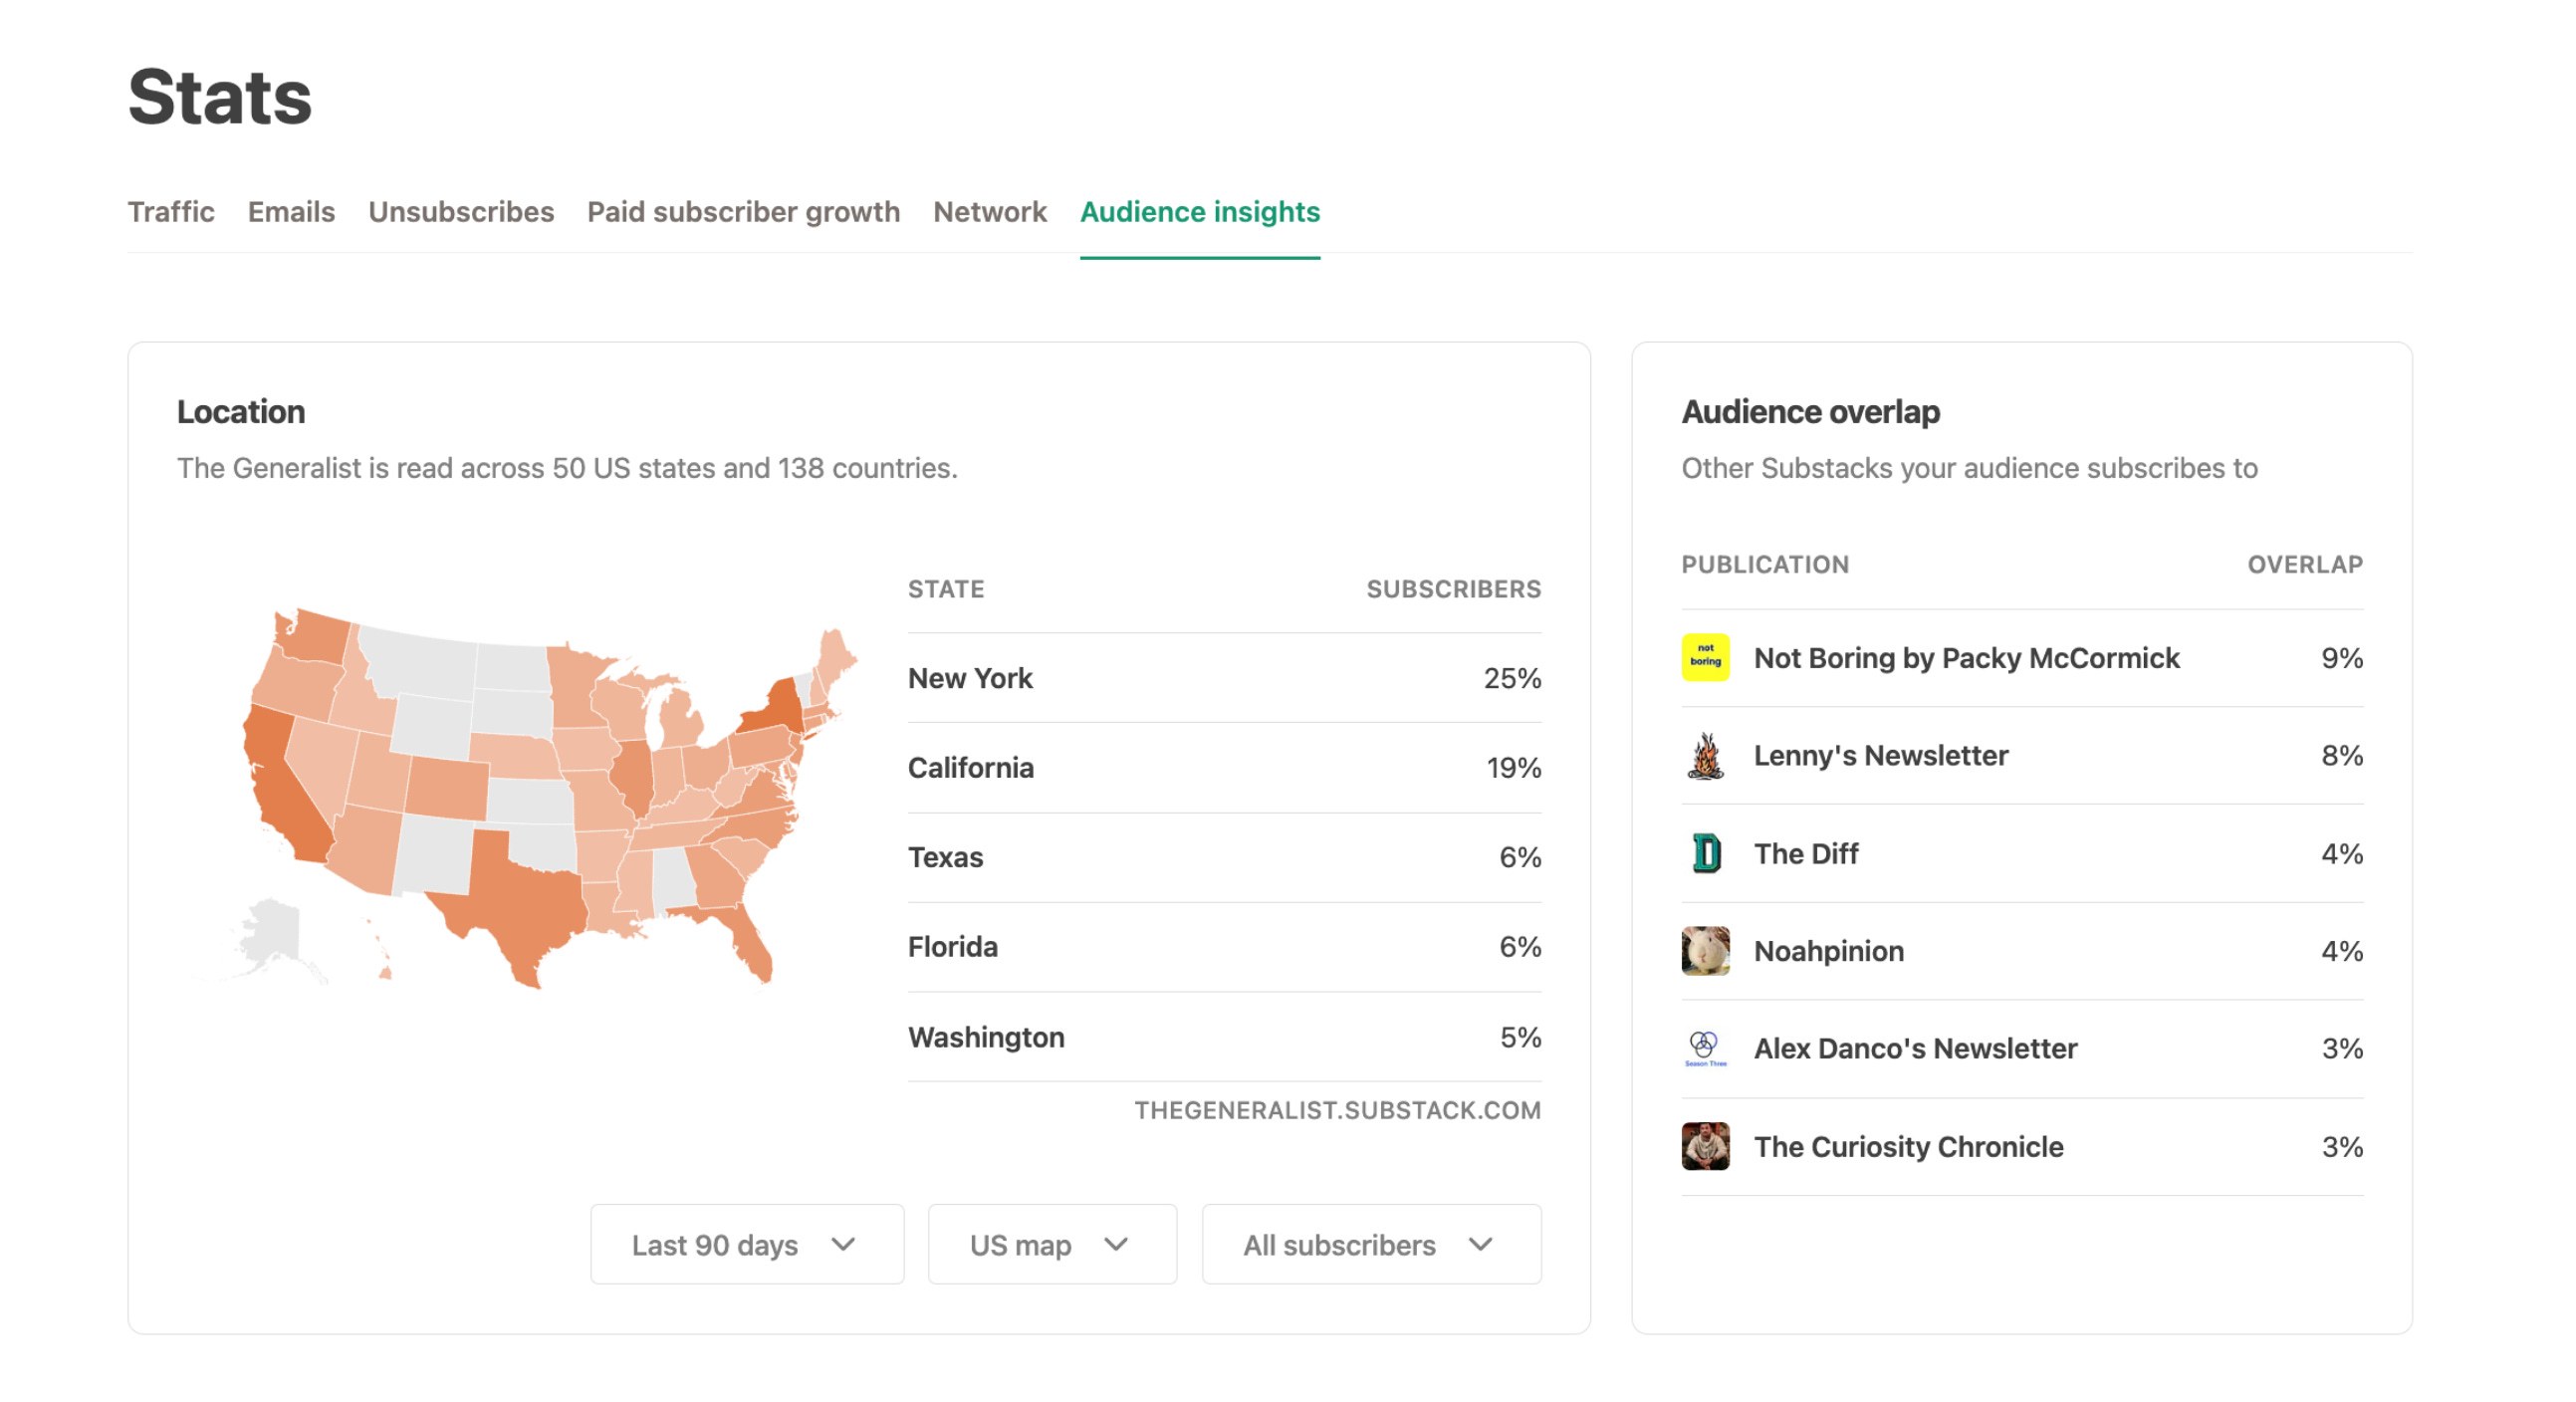Viewport: 2576px width, 1402px height.
Task: Click Lenny's Newsletter campfire icon
Action: click(x=1705, y=755)
